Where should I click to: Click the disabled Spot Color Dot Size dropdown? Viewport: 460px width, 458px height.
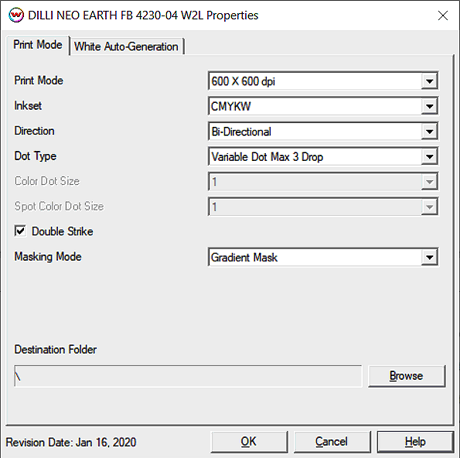[323, 207]
